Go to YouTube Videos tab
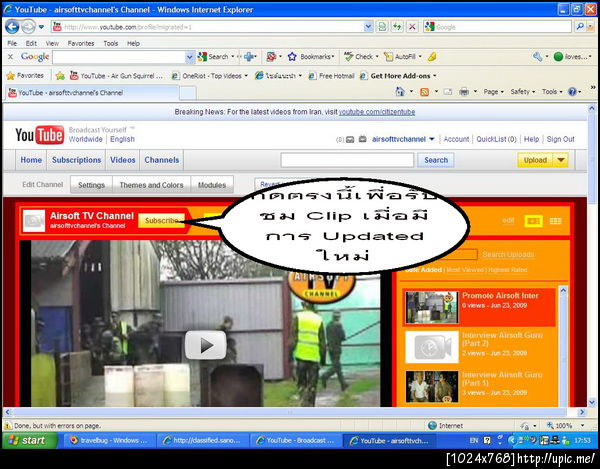Screen dimensions: 600x469 click(x=122, y=160)
